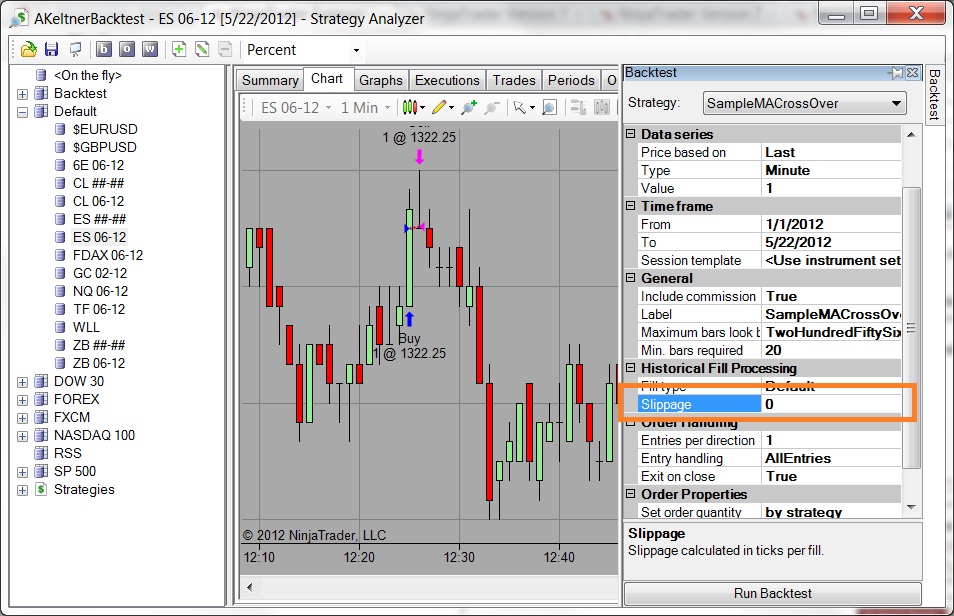Viewport: 954px width, 616px height.
Task: Select the yellow pencil drawing tool
Action: tap(442, 108)
